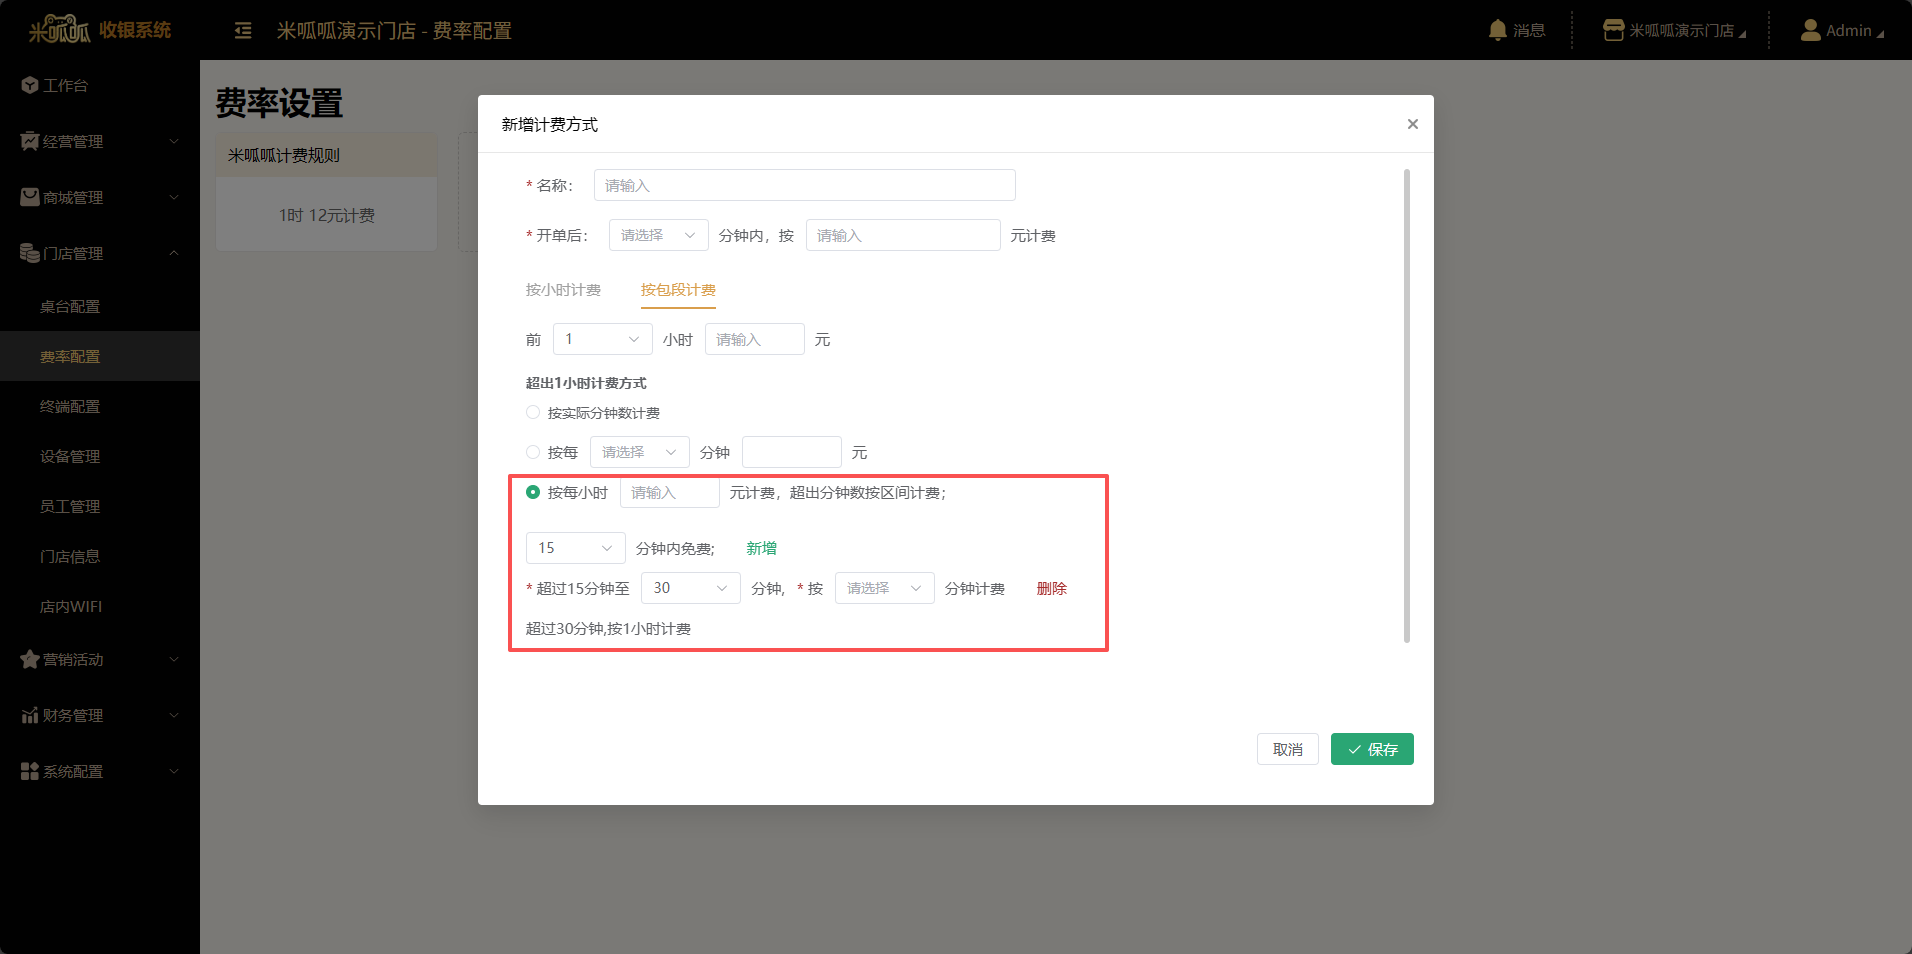
Task: Click the 营销活动 star icon
Action: (x=30, y=660)
